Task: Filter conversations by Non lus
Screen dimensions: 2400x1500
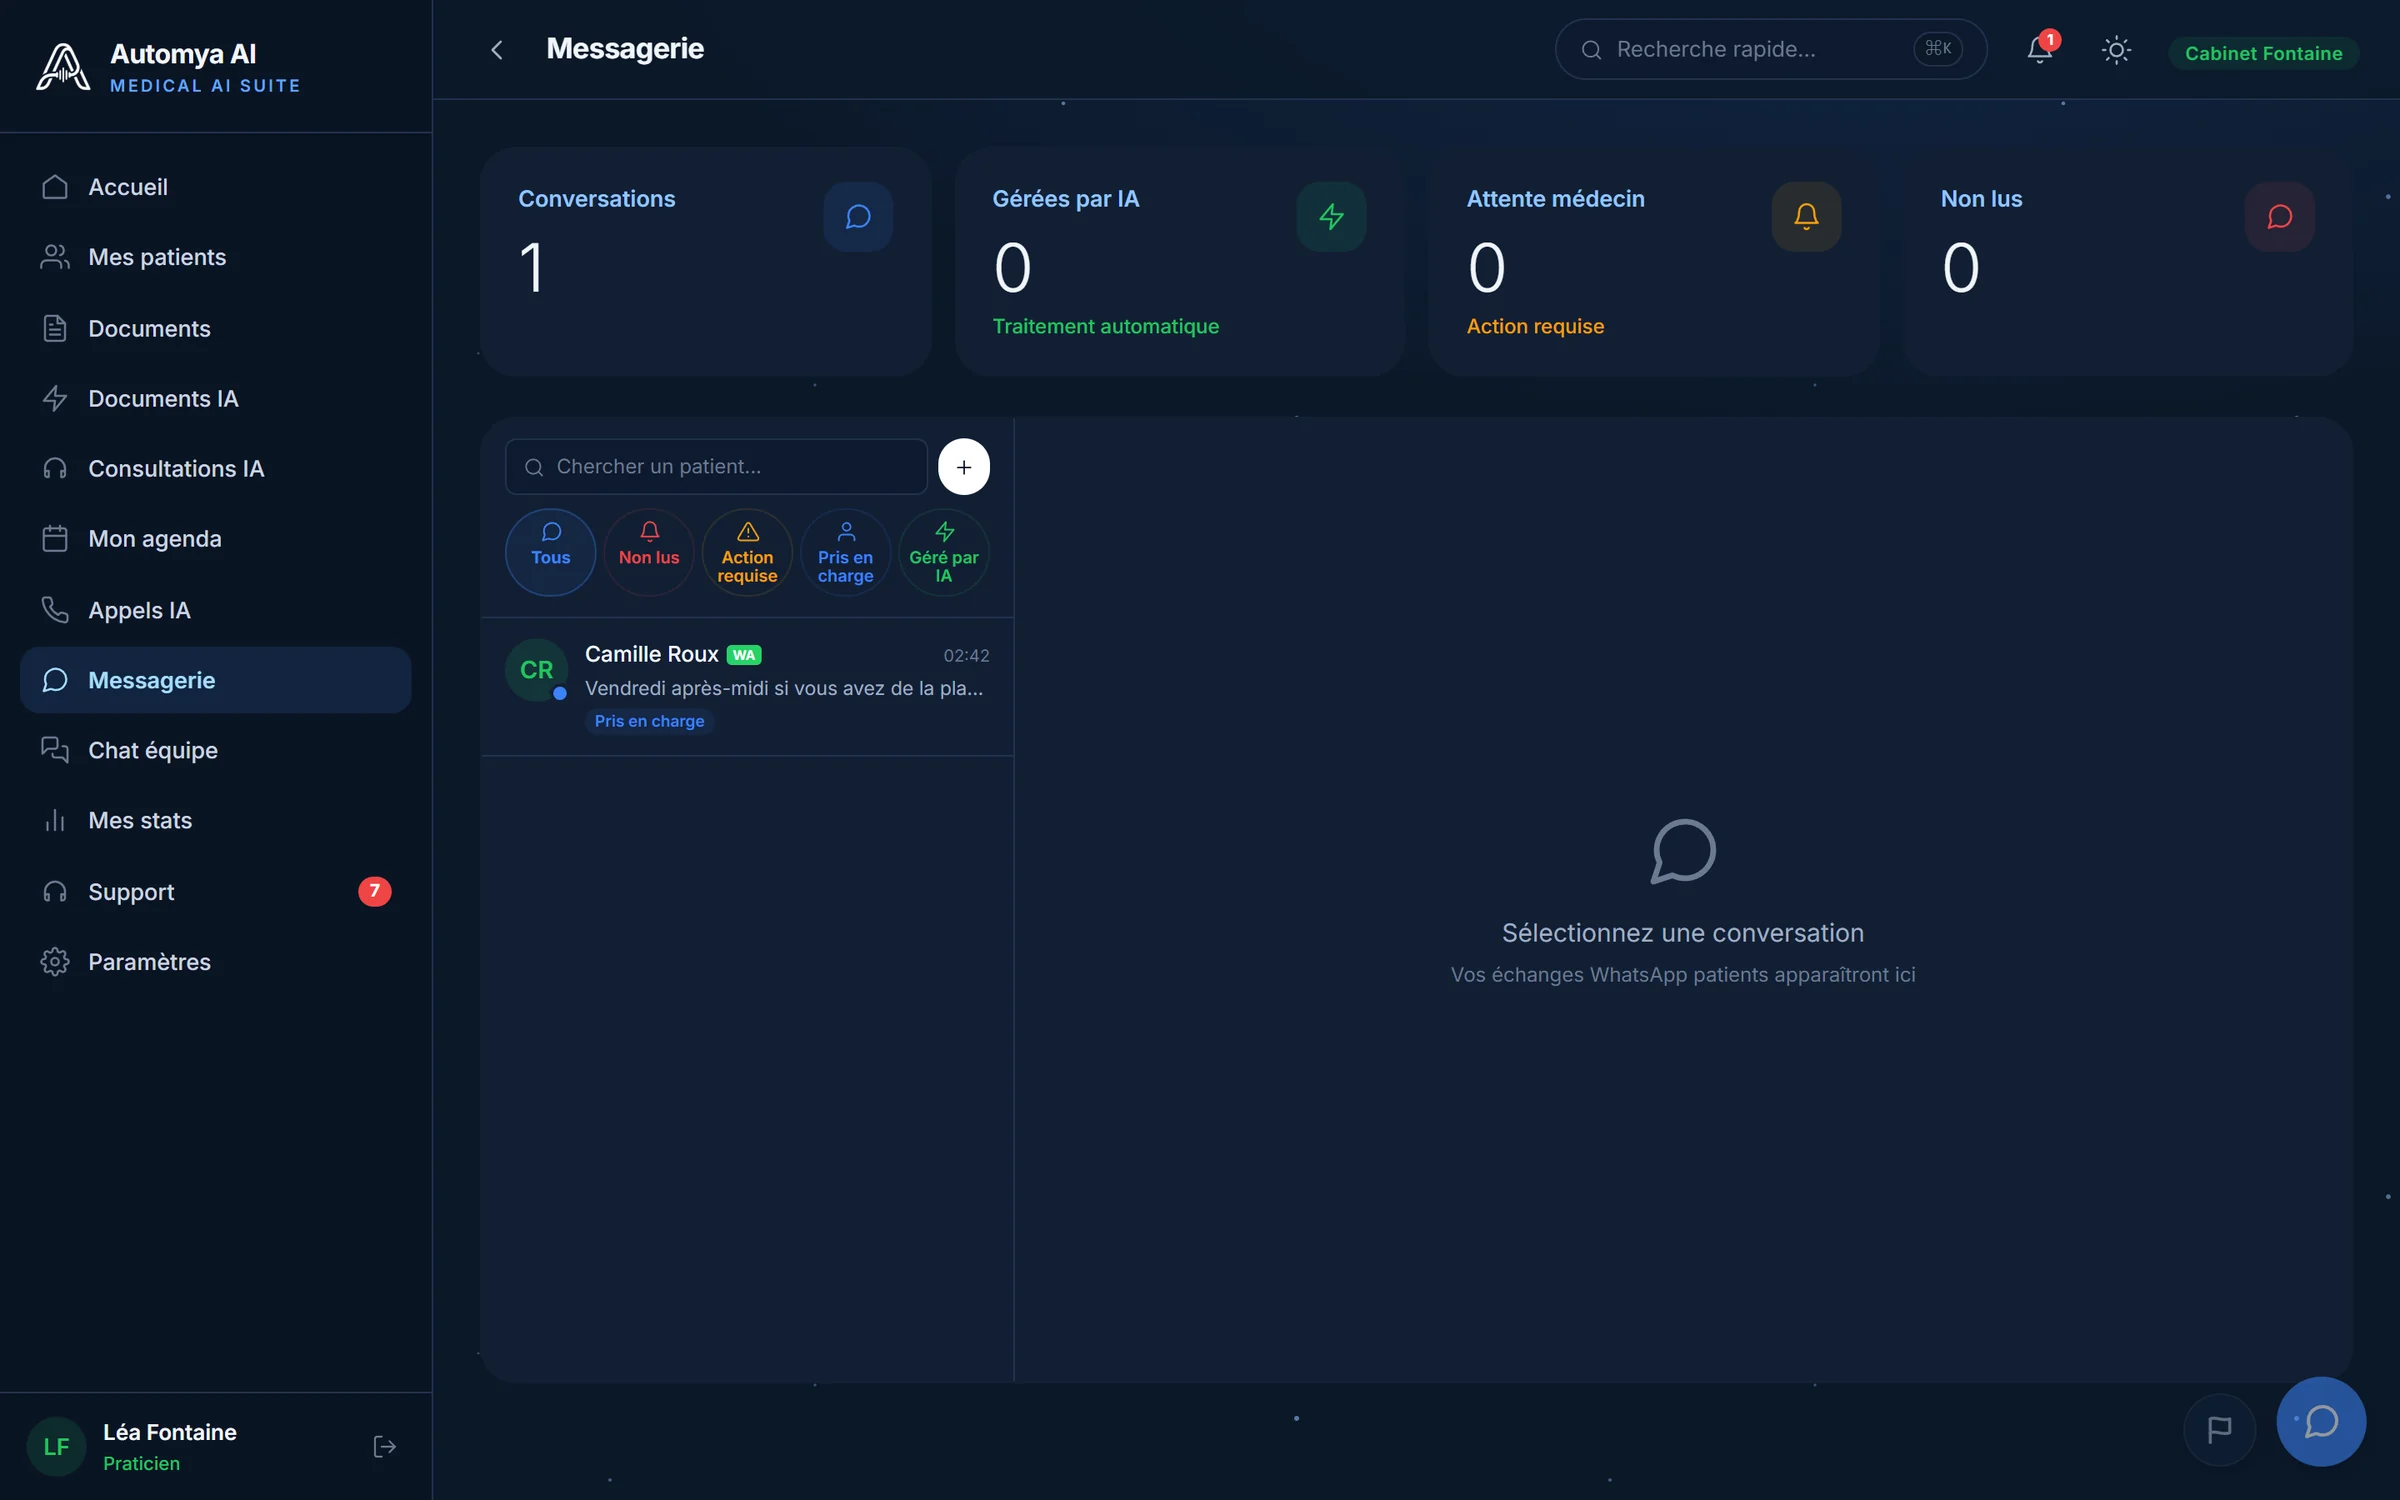Action: click(x=649, y=552)
